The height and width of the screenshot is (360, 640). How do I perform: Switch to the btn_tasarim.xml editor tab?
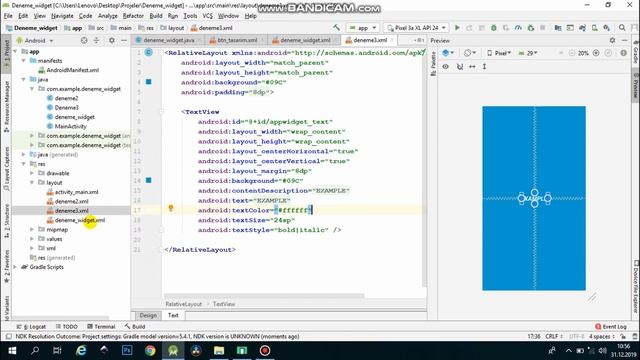237,40
